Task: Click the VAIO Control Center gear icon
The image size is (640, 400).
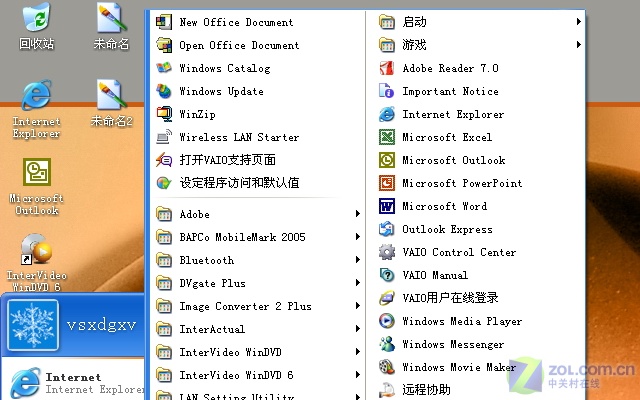Action: pos(387,252)
